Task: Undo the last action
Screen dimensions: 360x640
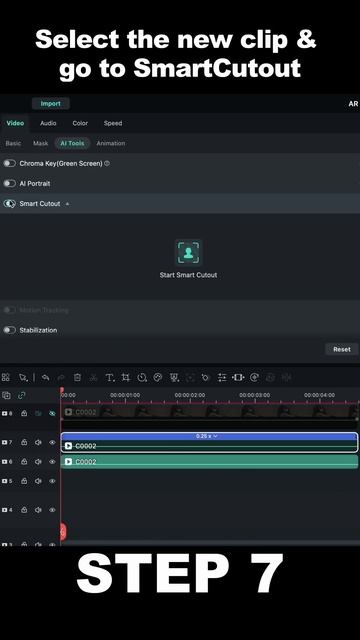Action: point(45,378)
